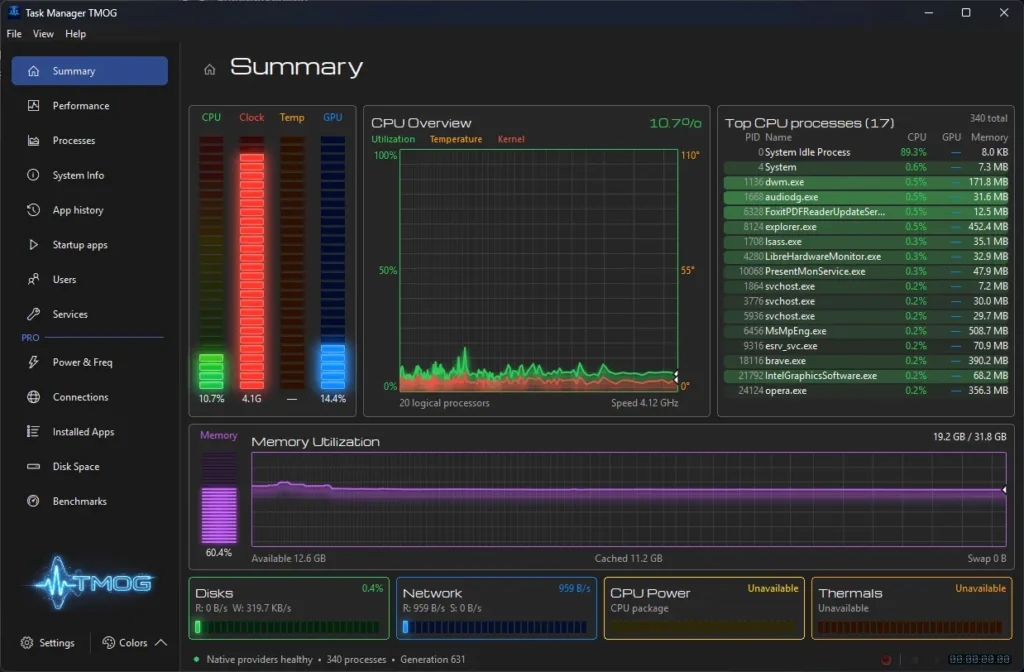Open the Summary page in the sidebar
Viewport: 1024px width, 672px height.
89,71
